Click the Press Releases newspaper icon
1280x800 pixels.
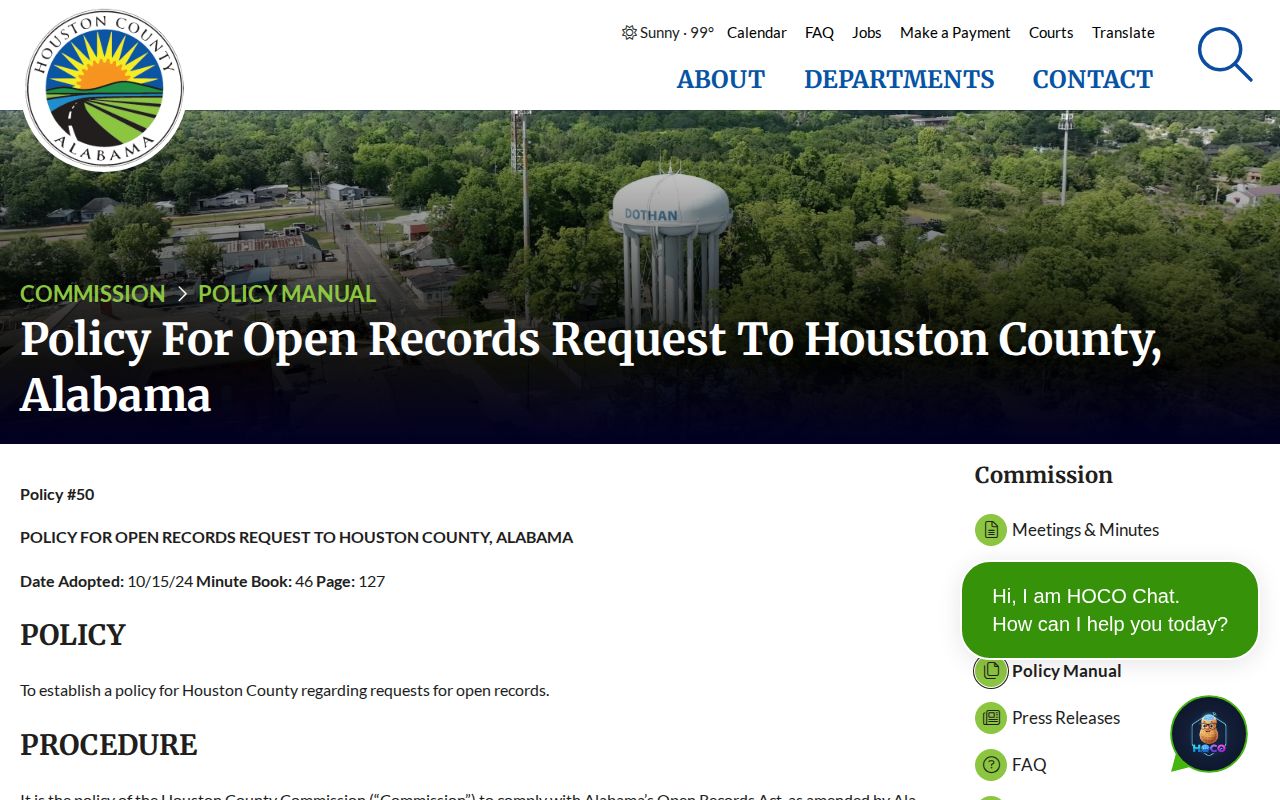tap(991, 718)
